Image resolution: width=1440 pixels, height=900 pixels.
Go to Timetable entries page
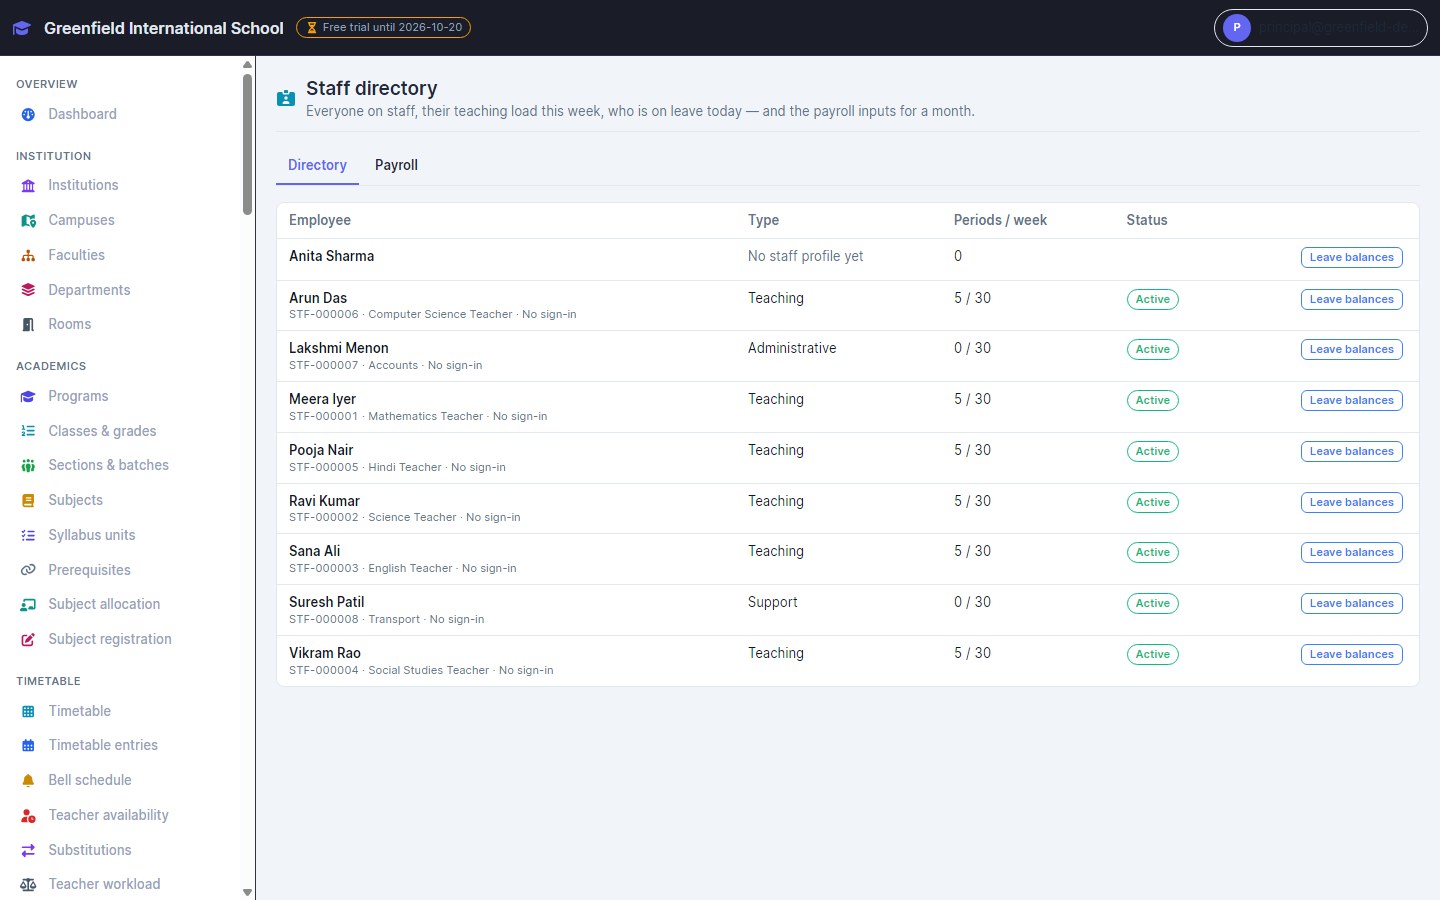[103, 746]
